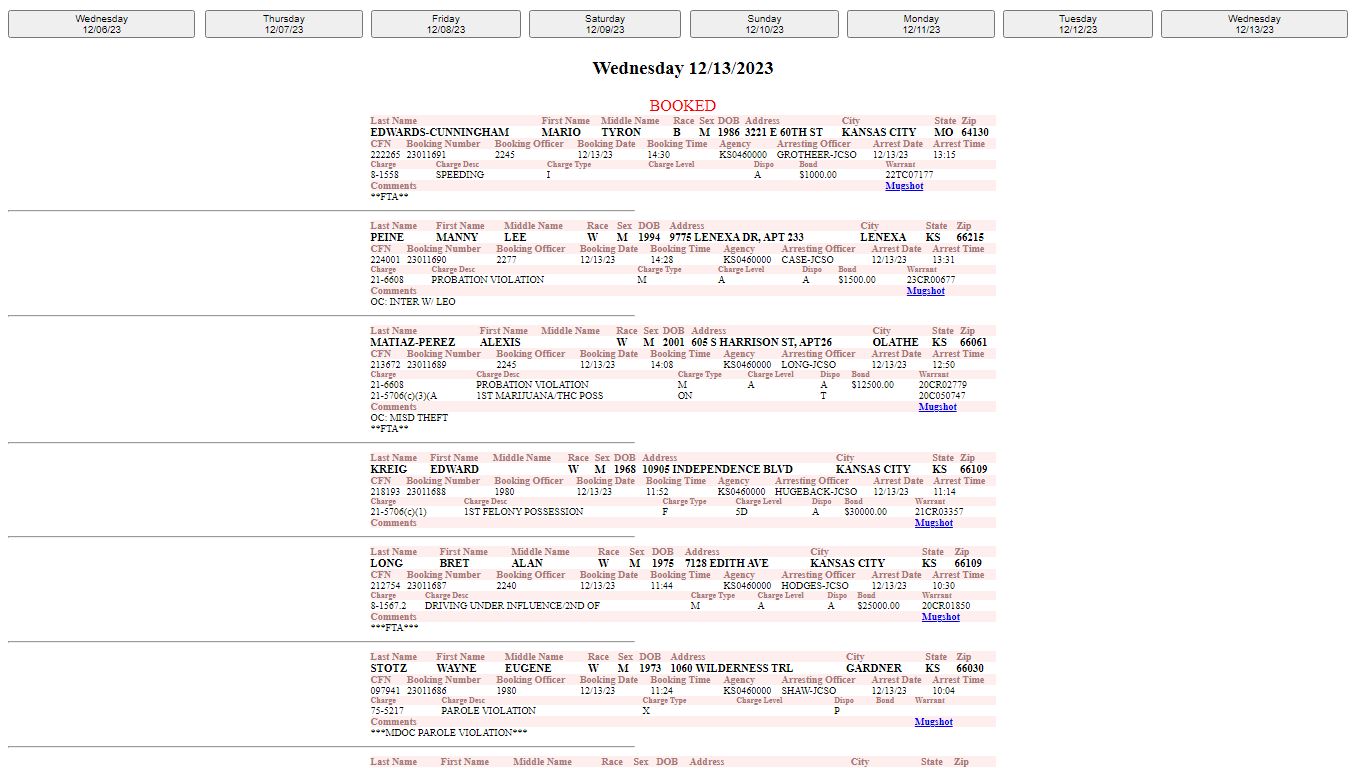Select charge 1ST MARIJUANA/THC POSS

point(539,396)
